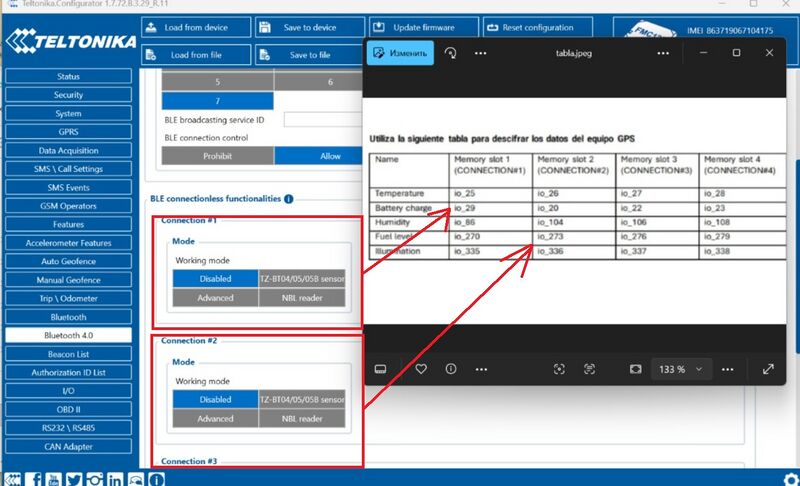Open CAN Adapter section
800x486 pixels.
pyautogui.click(x=68, y=447)
